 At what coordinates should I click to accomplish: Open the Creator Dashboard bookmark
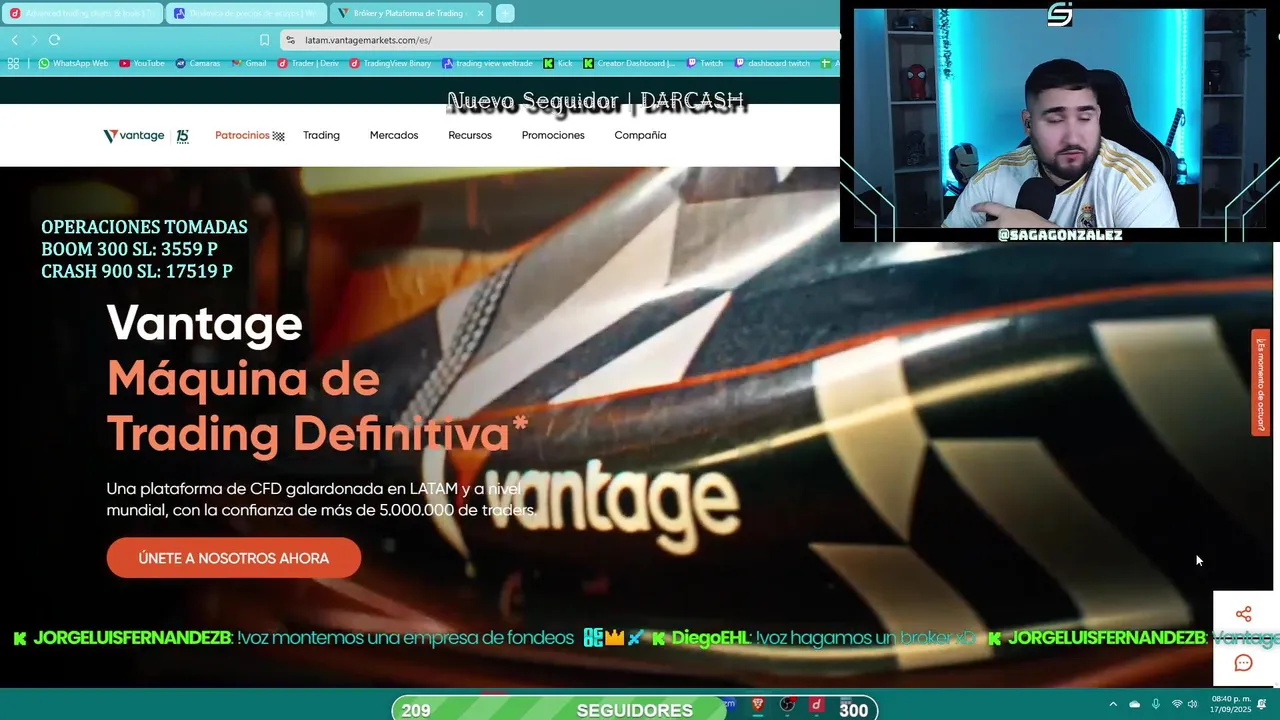click(629, 63)
